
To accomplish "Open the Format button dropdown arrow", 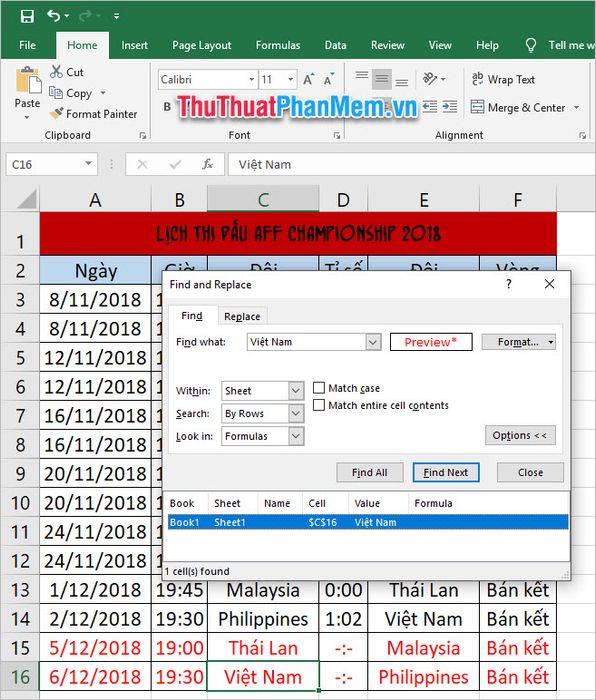I will tap(551, 342).
